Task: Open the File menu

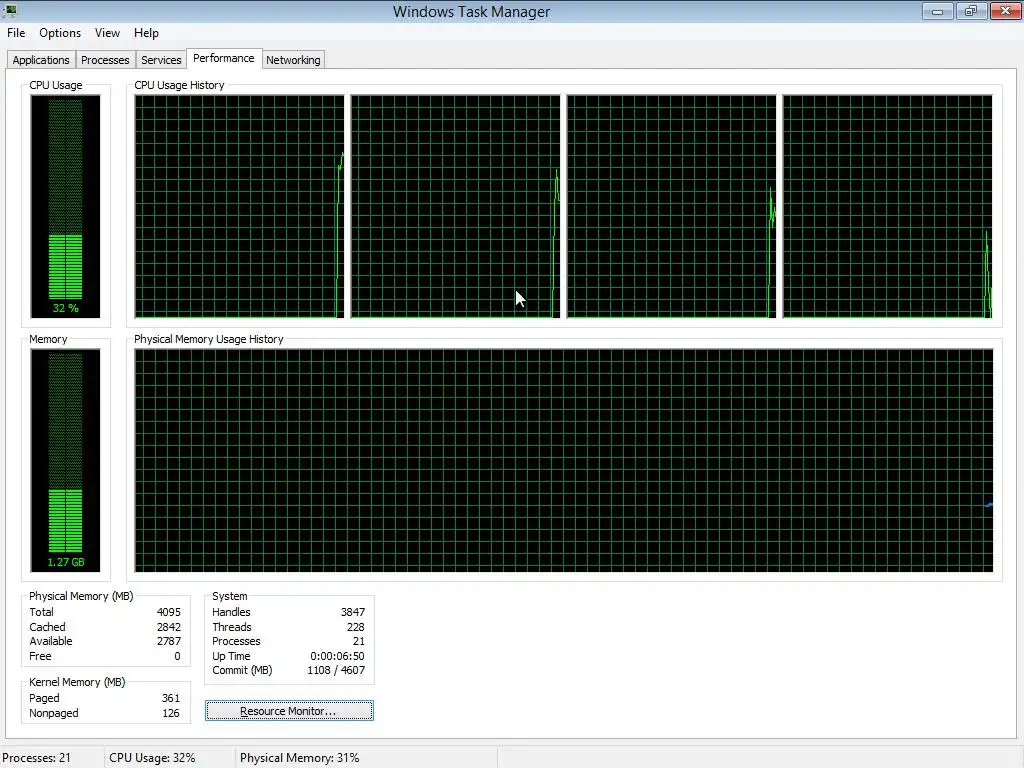Action: [x=16, y=33]
